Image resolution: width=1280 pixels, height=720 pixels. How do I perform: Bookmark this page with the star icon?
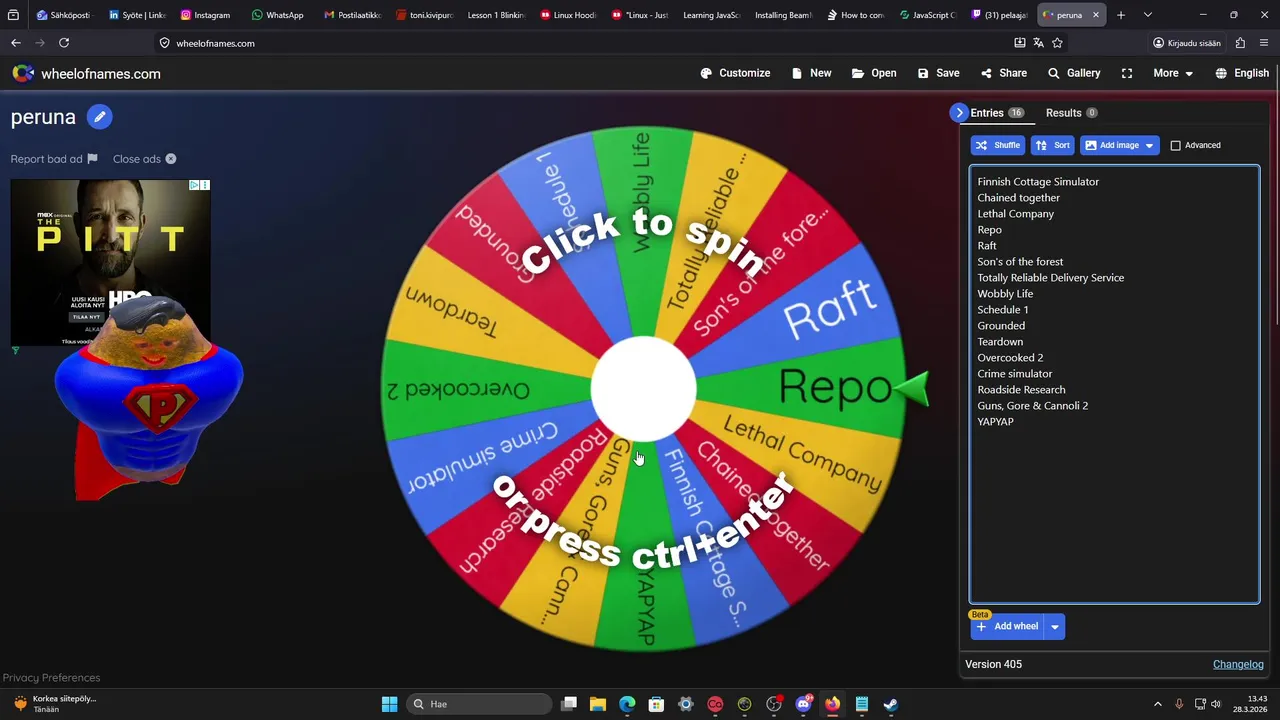[1057, 43]
